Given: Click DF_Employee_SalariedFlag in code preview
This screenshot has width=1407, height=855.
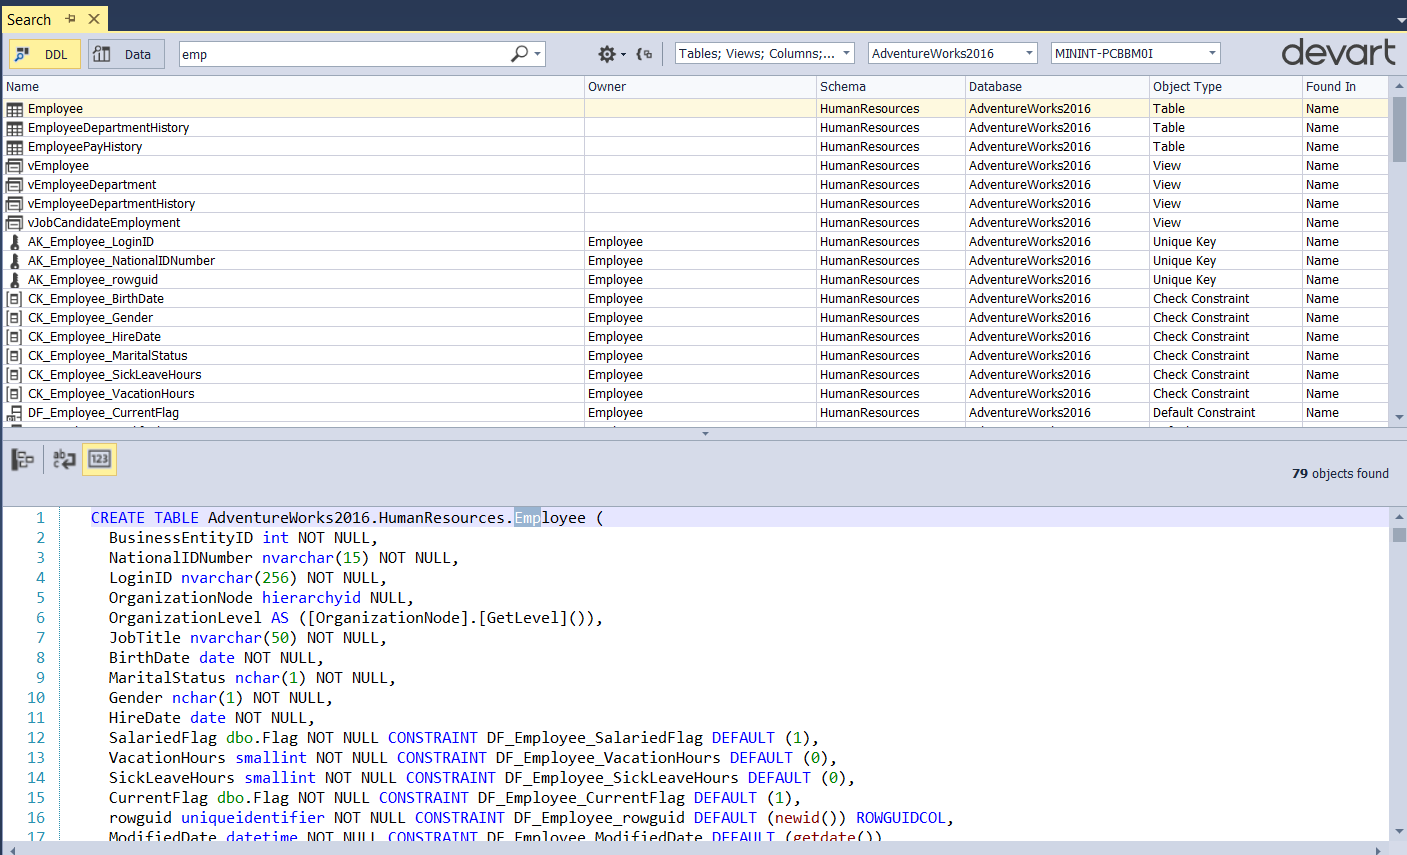Looking at the screenshot, I should pyautogui.click(x=595, y=738).
